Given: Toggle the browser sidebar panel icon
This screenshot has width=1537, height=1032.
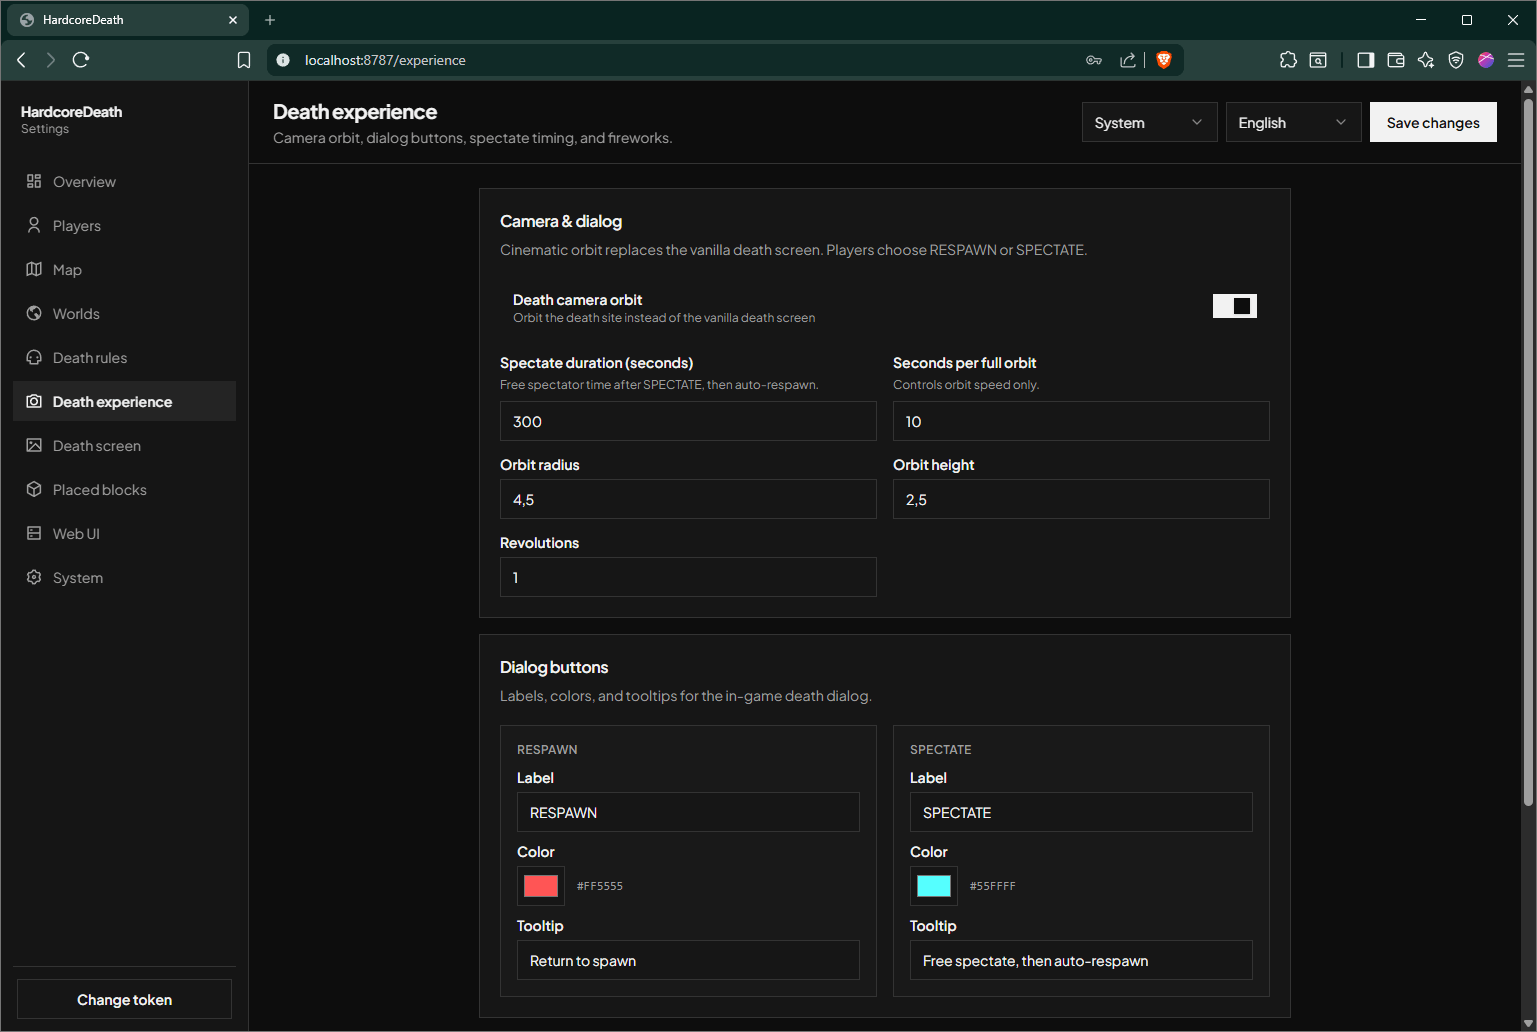Looking at the screenshot, I should click(1365, 60).
